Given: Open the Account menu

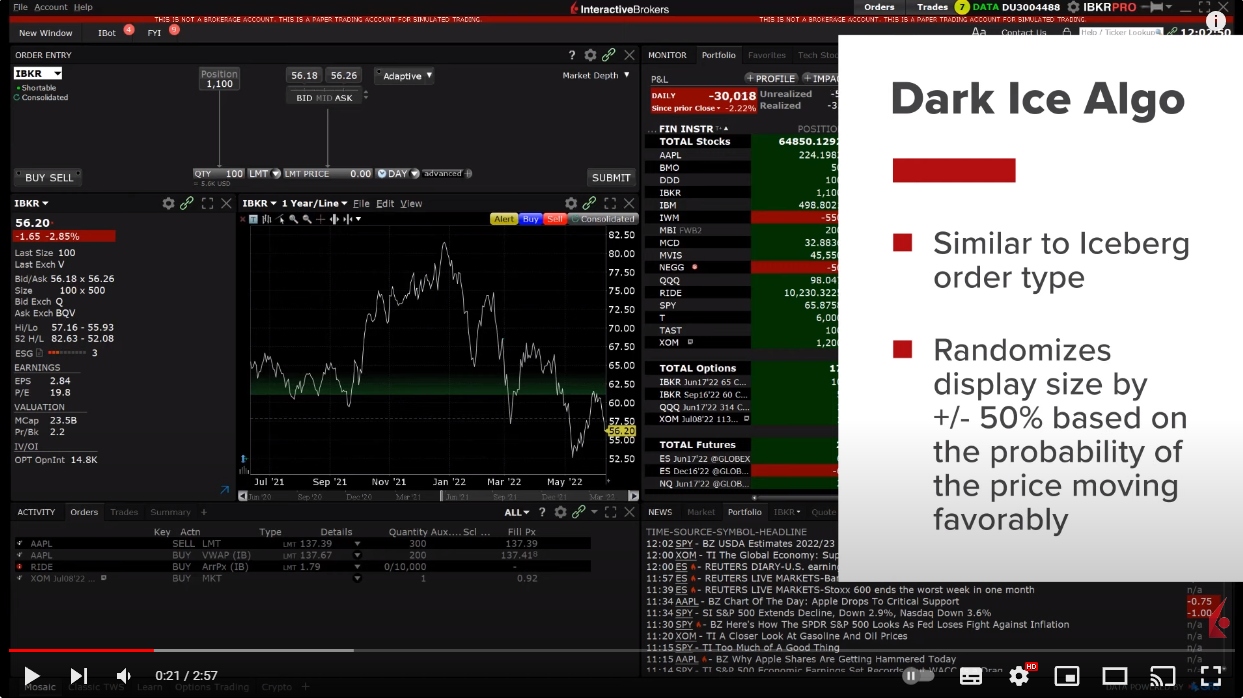Looking at the screenshot, I should click(51, 7).
